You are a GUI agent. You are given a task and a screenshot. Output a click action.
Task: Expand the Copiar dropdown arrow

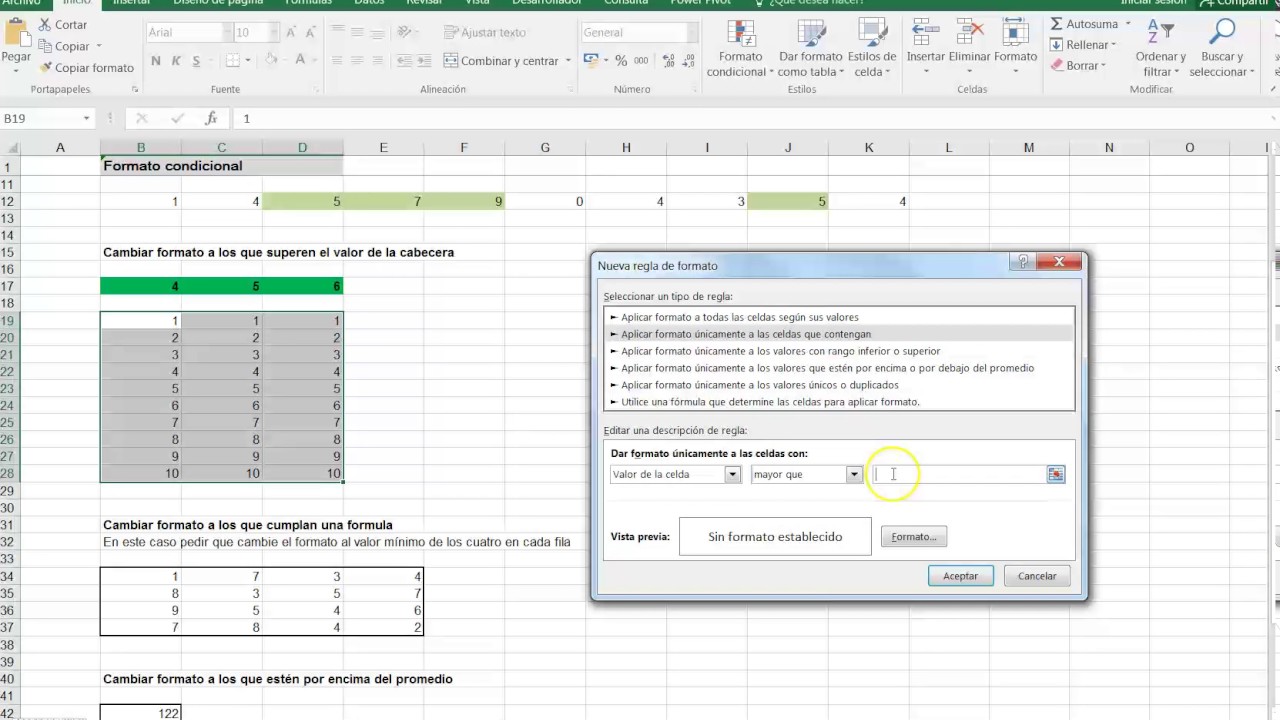pos(99,46)
